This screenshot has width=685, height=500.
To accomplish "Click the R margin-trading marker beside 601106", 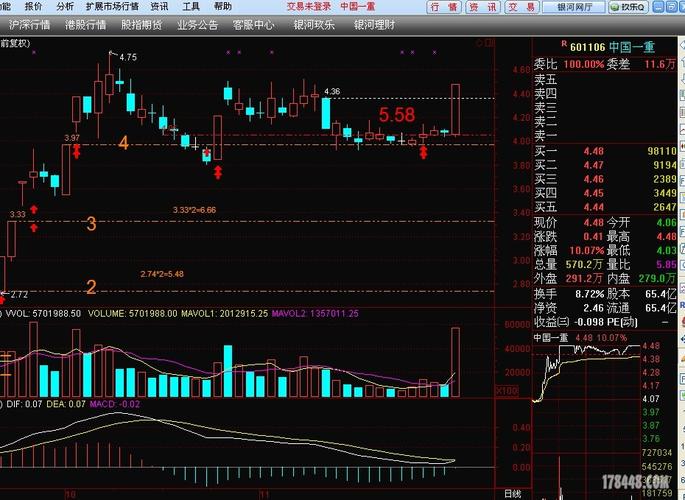I will [x=564, y=44].
